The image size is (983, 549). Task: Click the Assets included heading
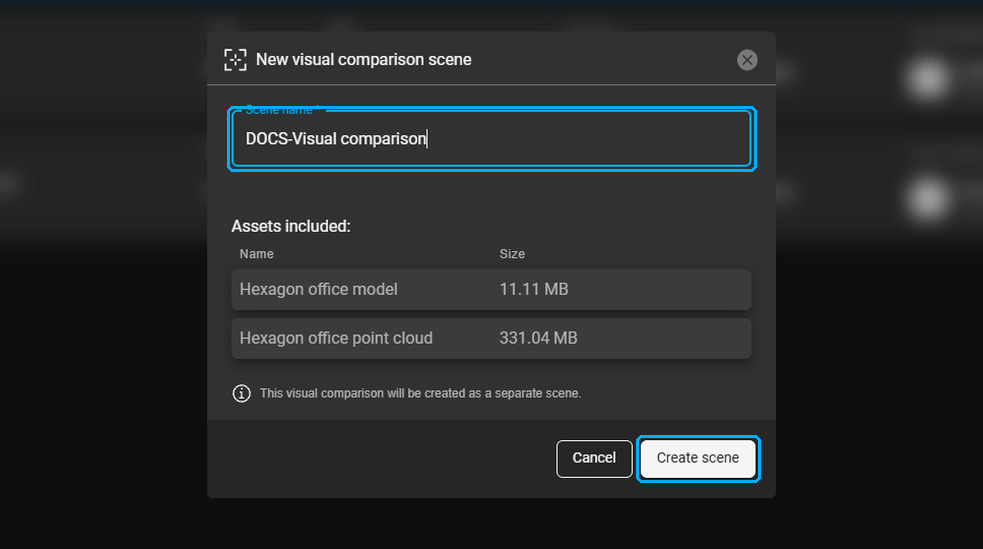pos(291,226)
